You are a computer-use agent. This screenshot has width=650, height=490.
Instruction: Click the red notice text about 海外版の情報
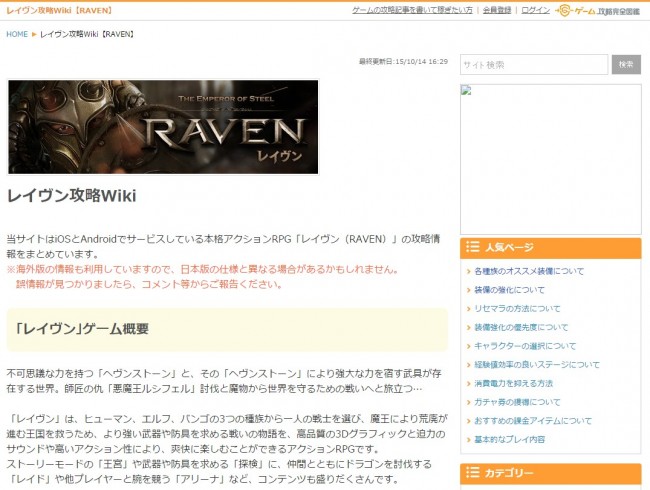pyautogui.click(x=203, y=277)
